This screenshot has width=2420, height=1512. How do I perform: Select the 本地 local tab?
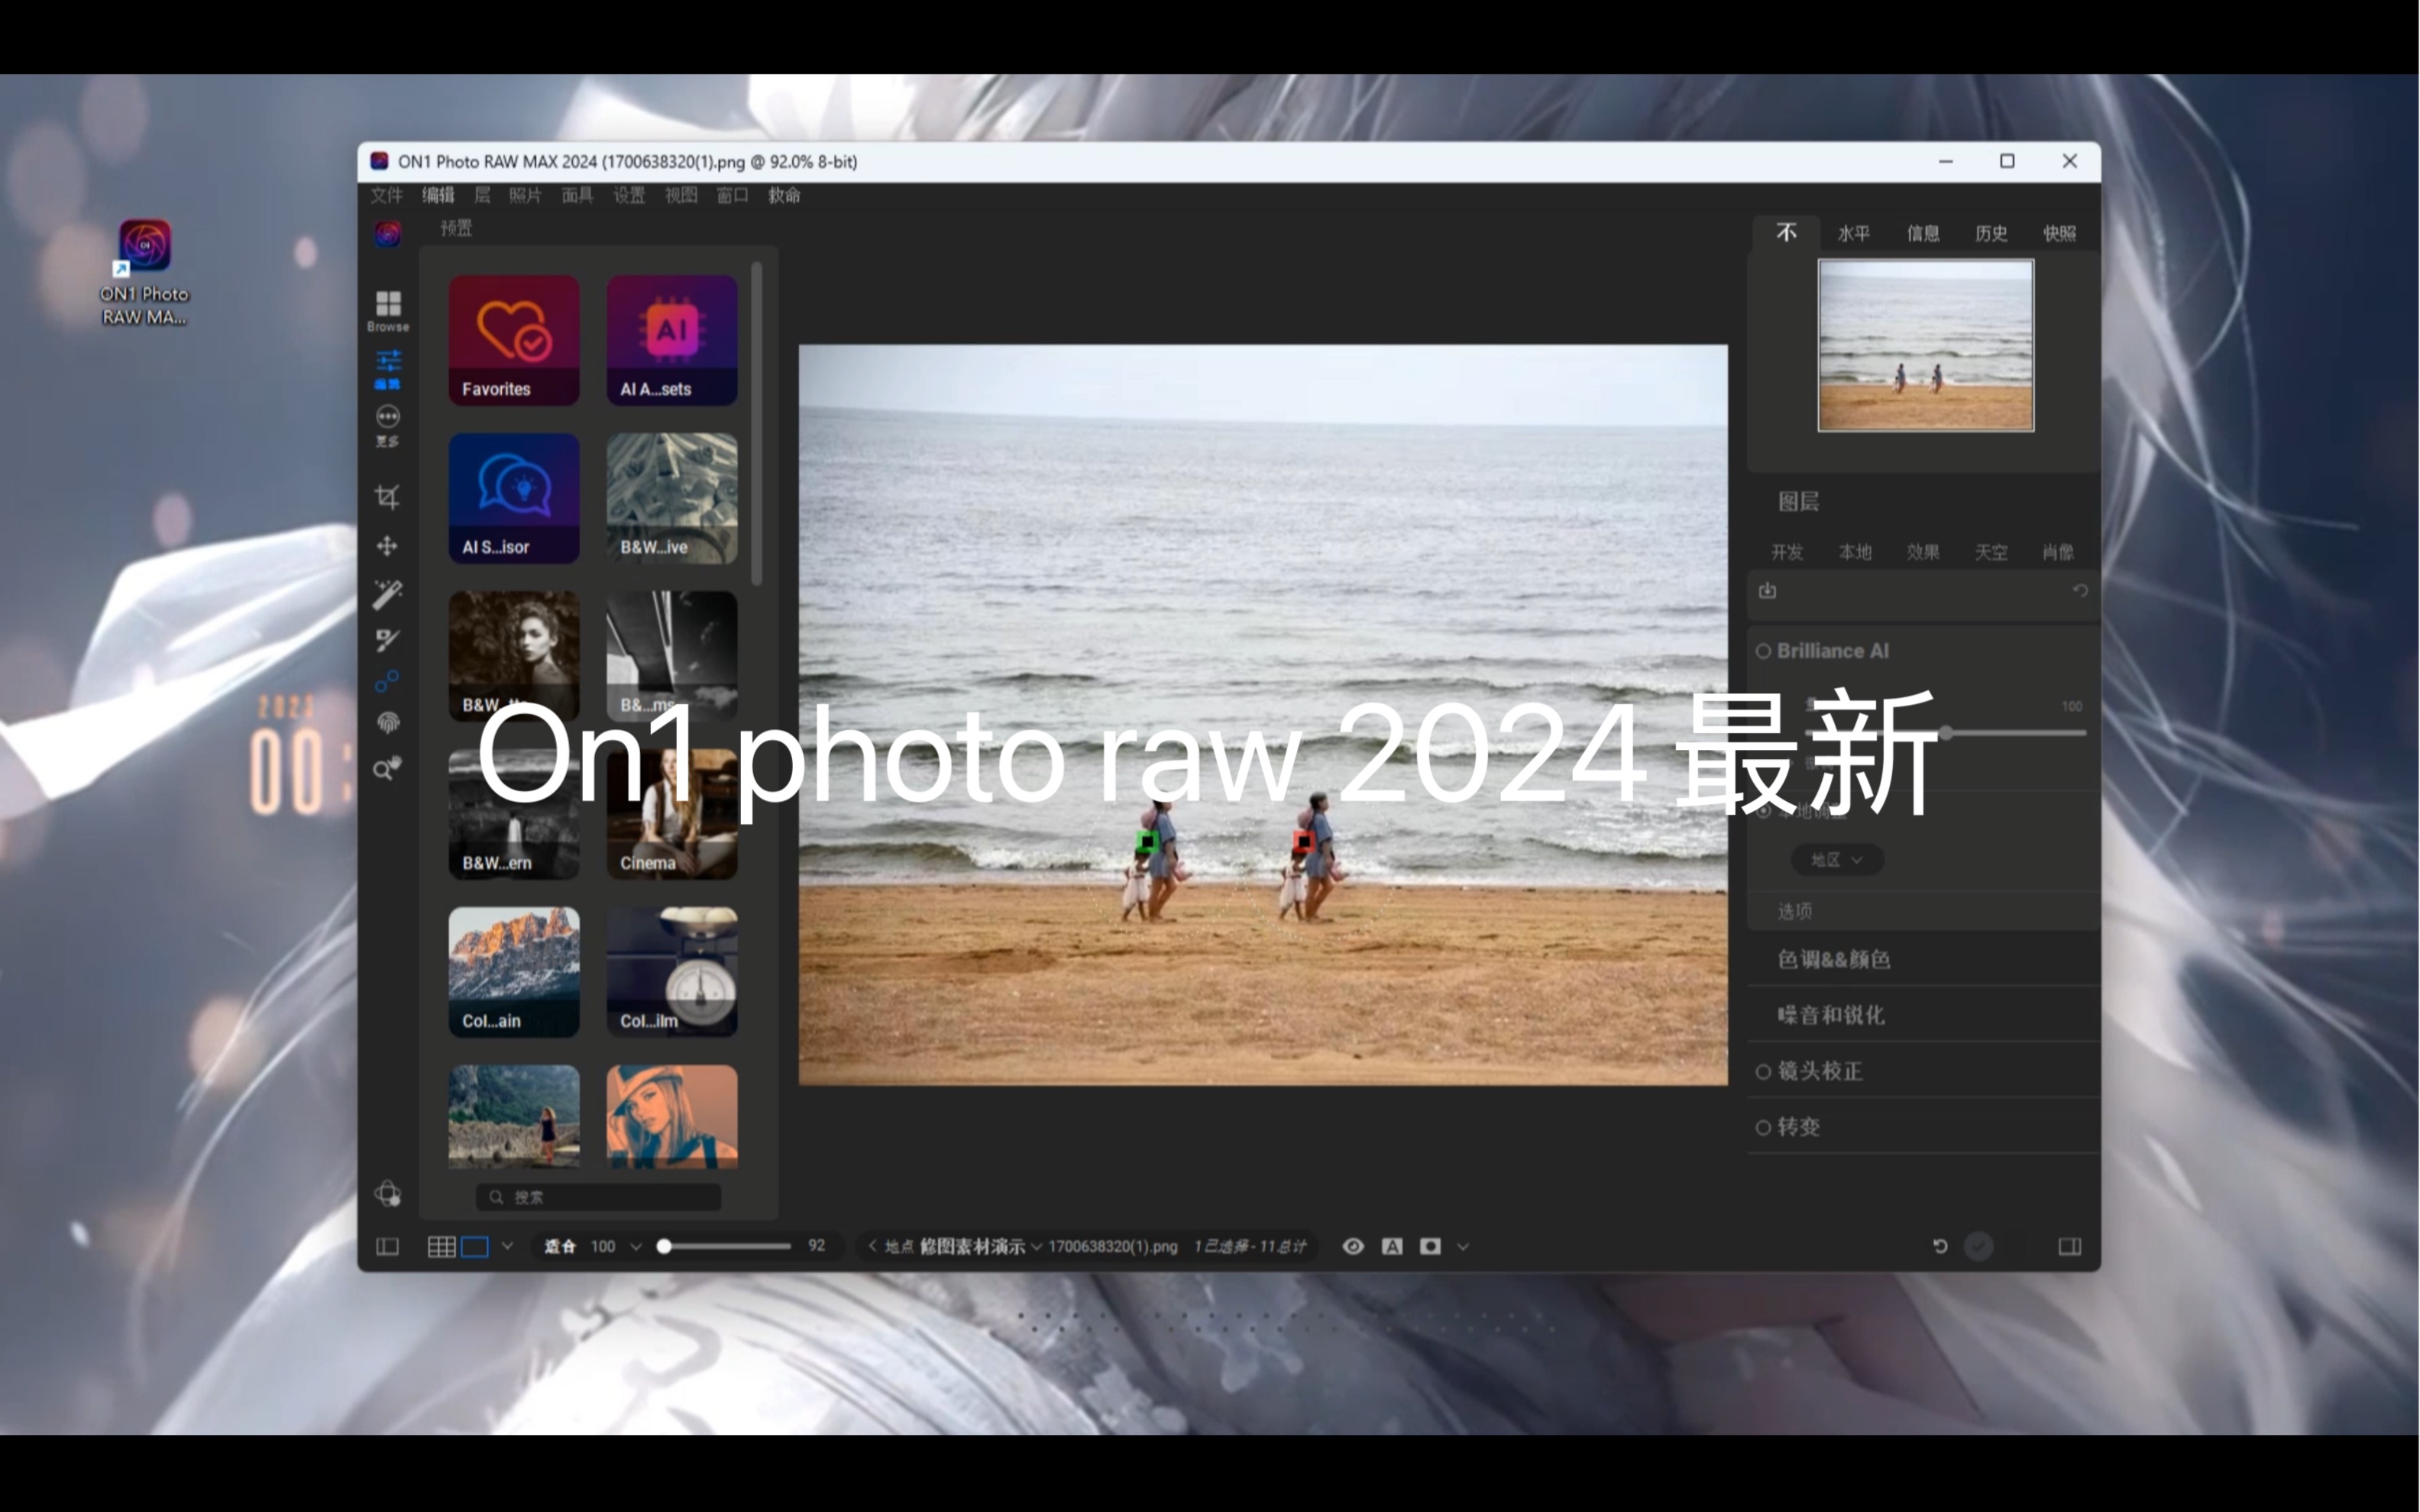1855,552
